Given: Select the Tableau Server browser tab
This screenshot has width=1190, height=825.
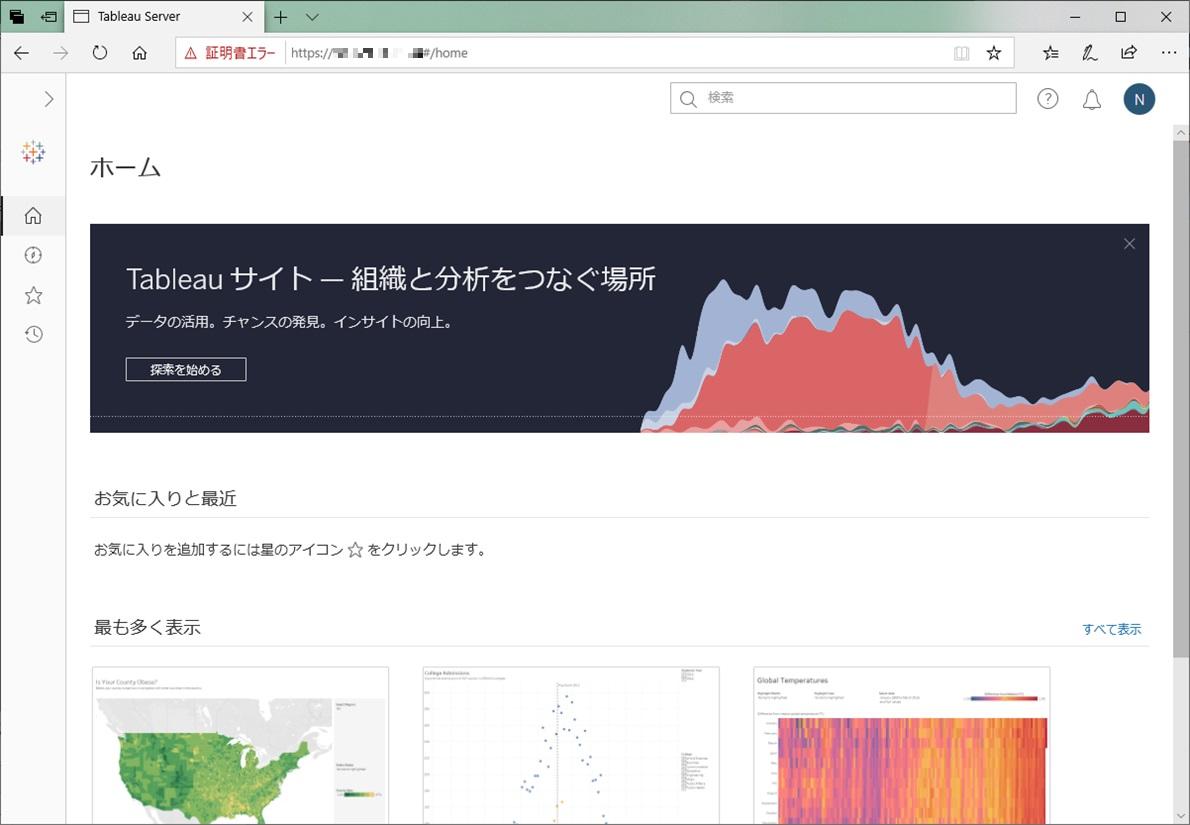Looking at the screenshot, I should [163, 17].
